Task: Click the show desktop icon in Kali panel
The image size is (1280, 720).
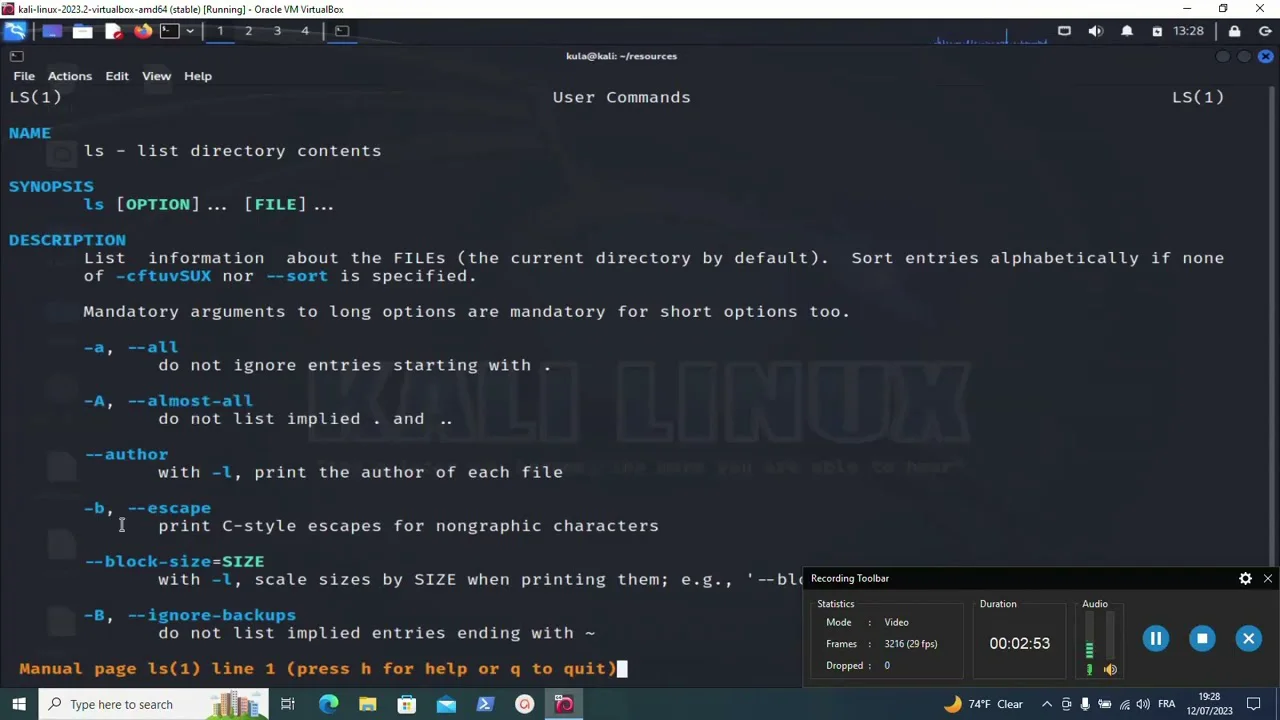Action: pyautogui.click(x=51, y=31)
